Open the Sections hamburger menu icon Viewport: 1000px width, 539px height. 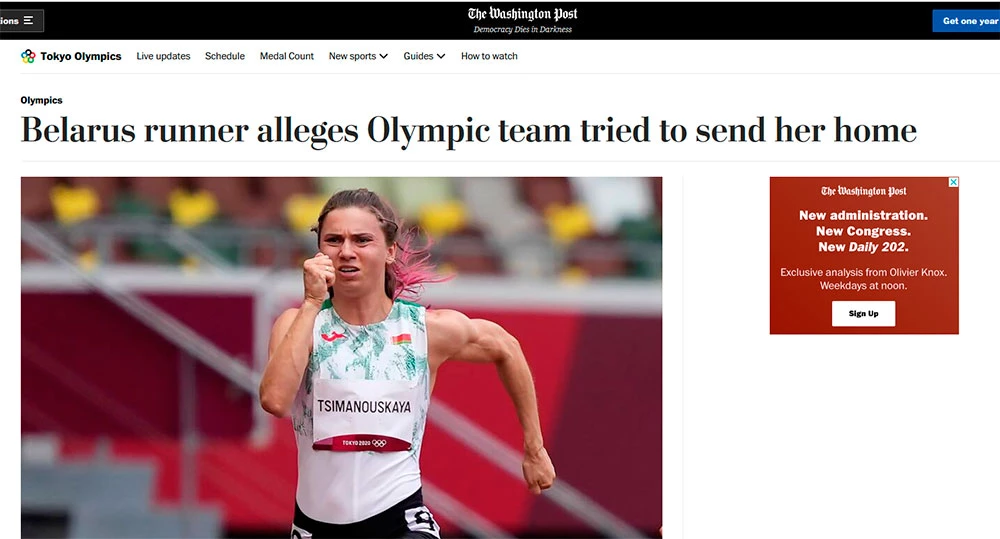coord(28,20)
